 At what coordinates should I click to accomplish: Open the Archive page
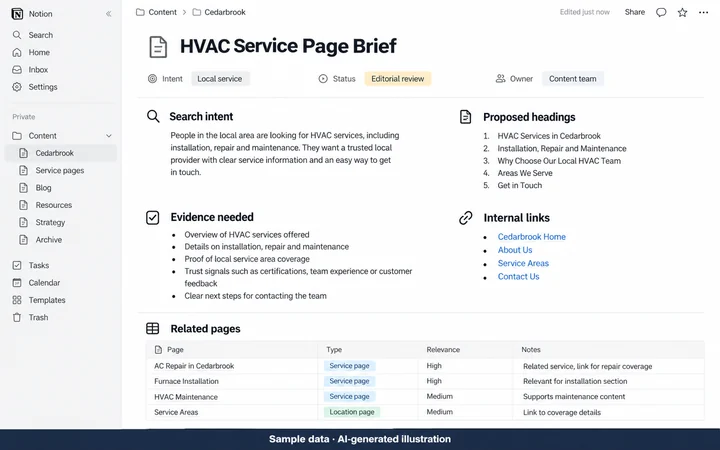[x=49, y=240]
